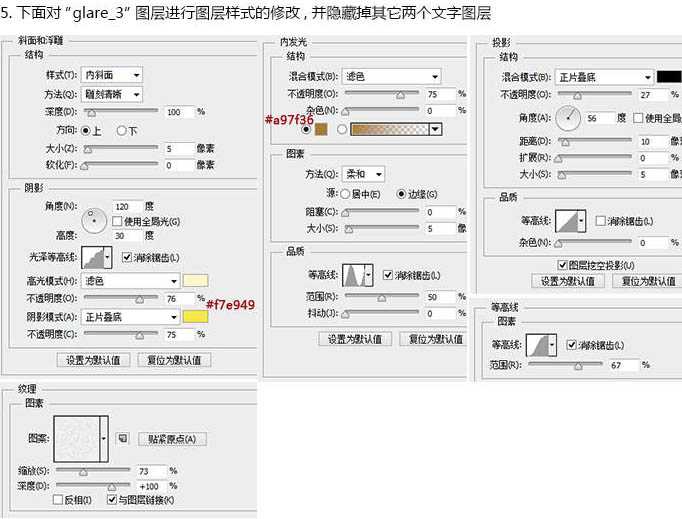
Task: Toggle Layer Knocks Out Drop Shadow checkbox
Action: pyautogui.click(x=562, y=265)
